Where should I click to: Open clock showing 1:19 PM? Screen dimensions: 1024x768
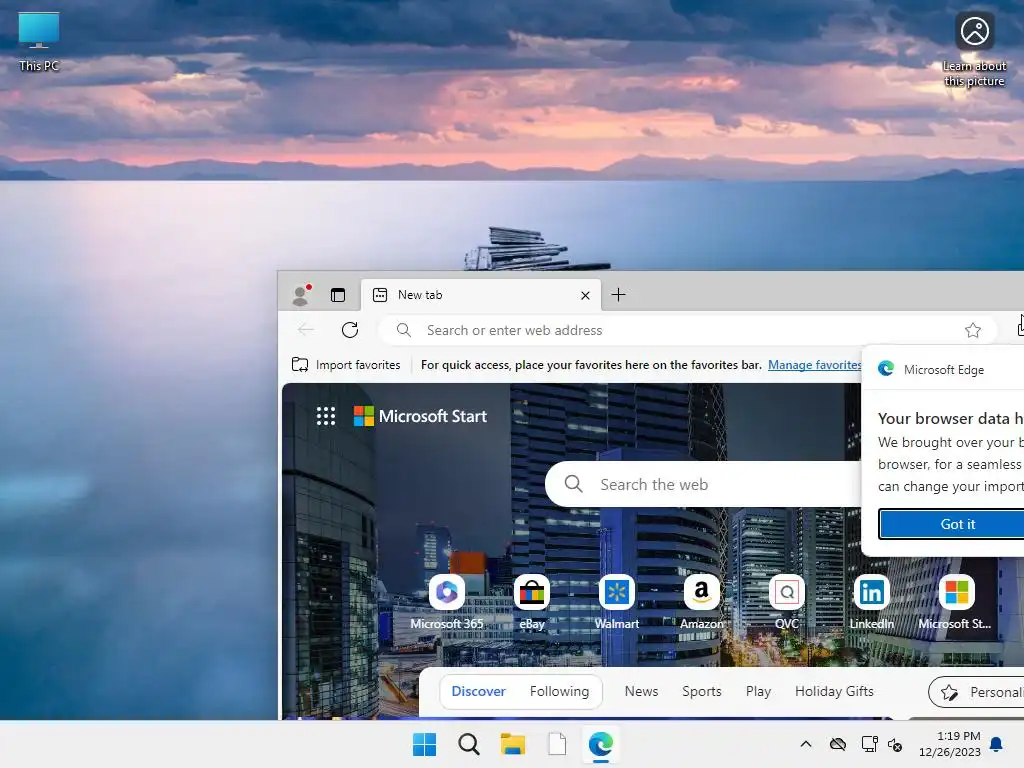tap(949, 744)
